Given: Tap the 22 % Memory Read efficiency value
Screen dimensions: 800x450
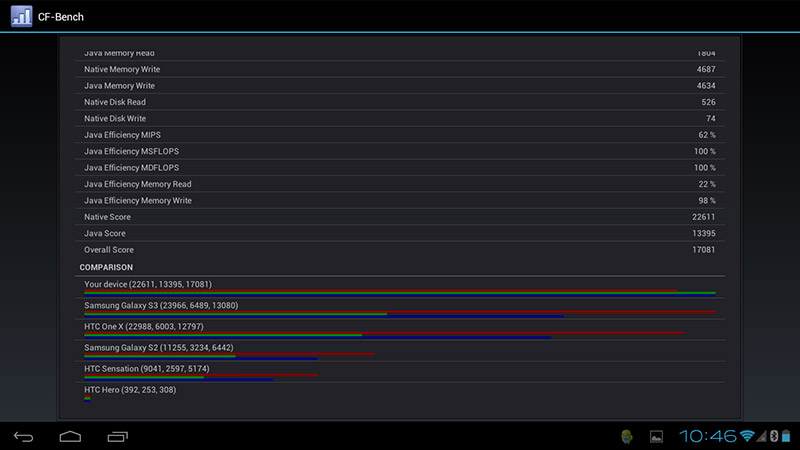Looking at the screenshot, I should 707,184.
